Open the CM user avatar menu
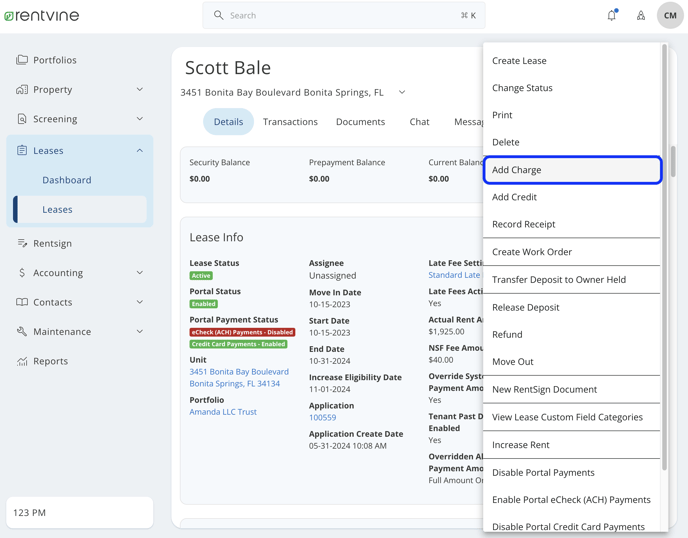Screen dimensions: 688x538 click(x=670, y=16)
